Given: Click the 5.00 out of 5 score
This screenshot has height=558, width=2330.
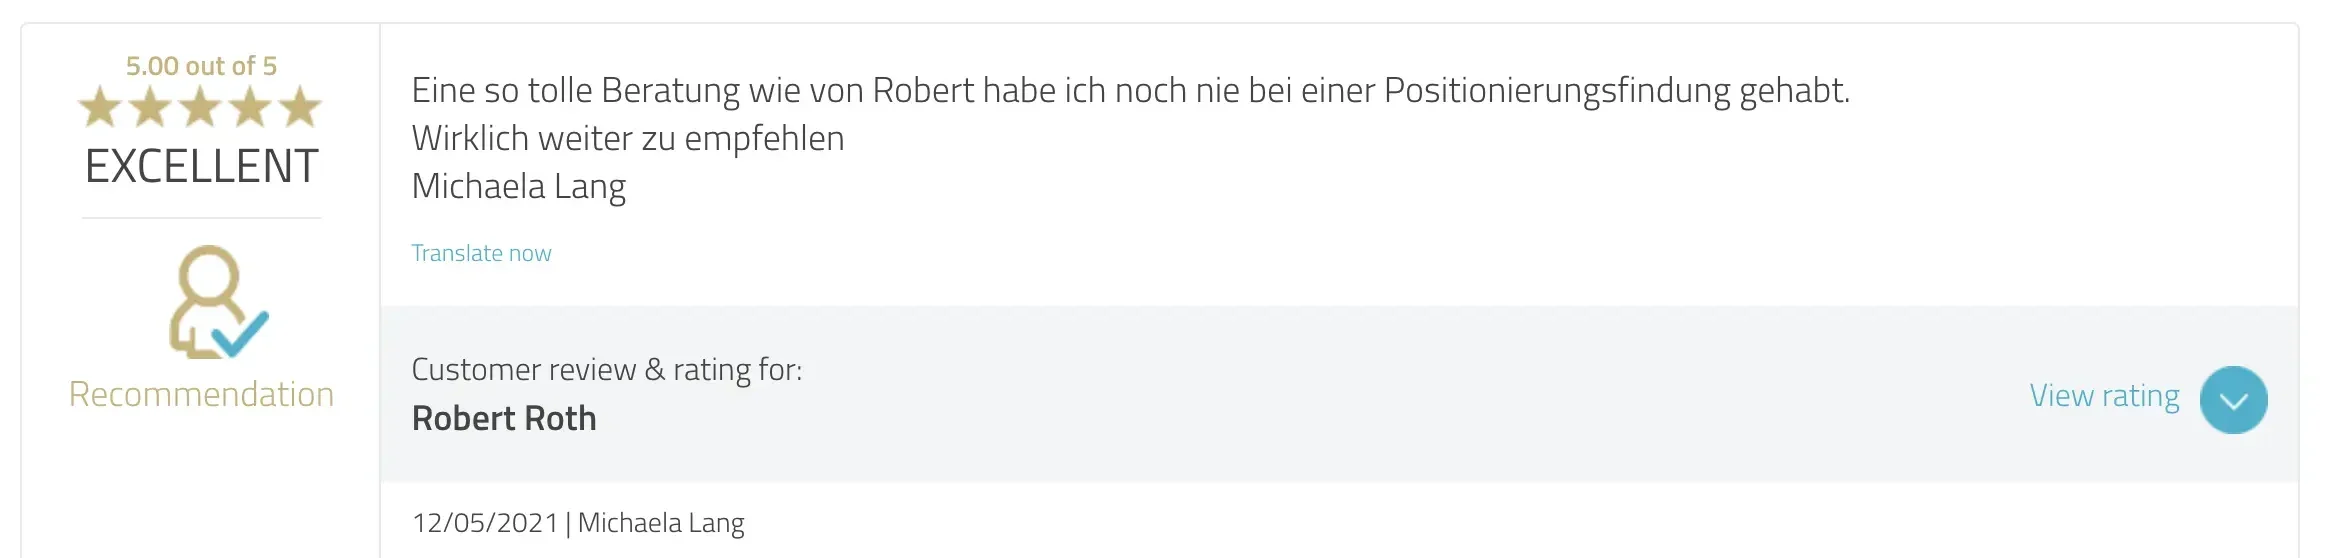Looking at the screenshot, I should pos(201,66).
